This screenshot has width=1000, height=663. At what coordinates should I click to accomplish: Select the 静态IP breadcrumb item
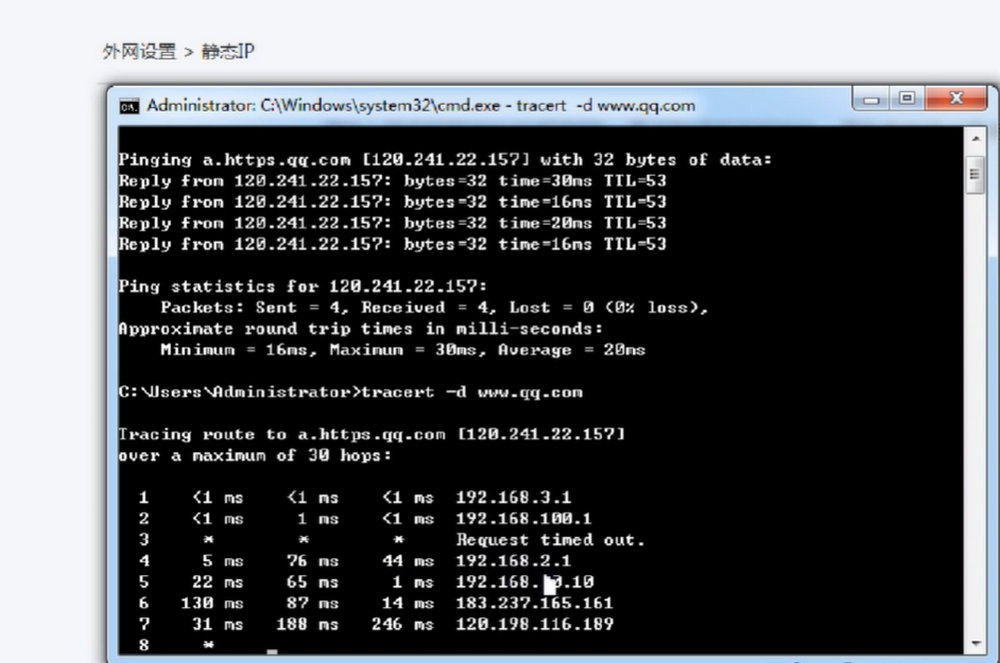228,51
